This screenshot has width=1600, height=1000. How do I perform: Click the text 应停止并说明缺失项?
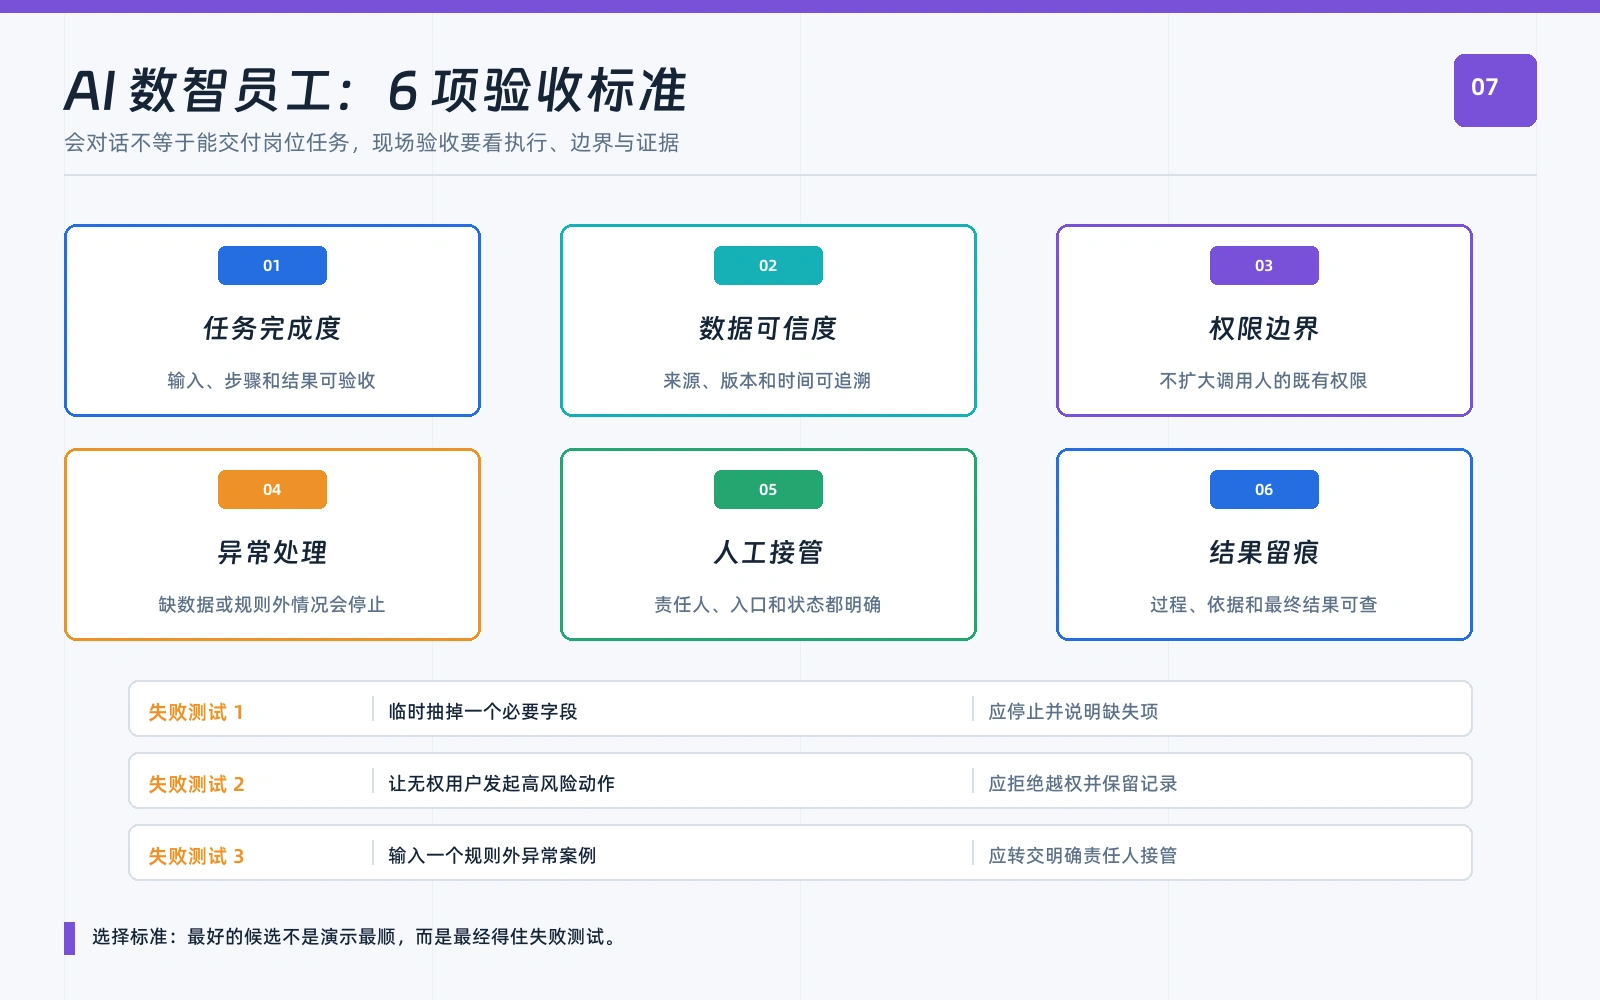coord(1073,711)
